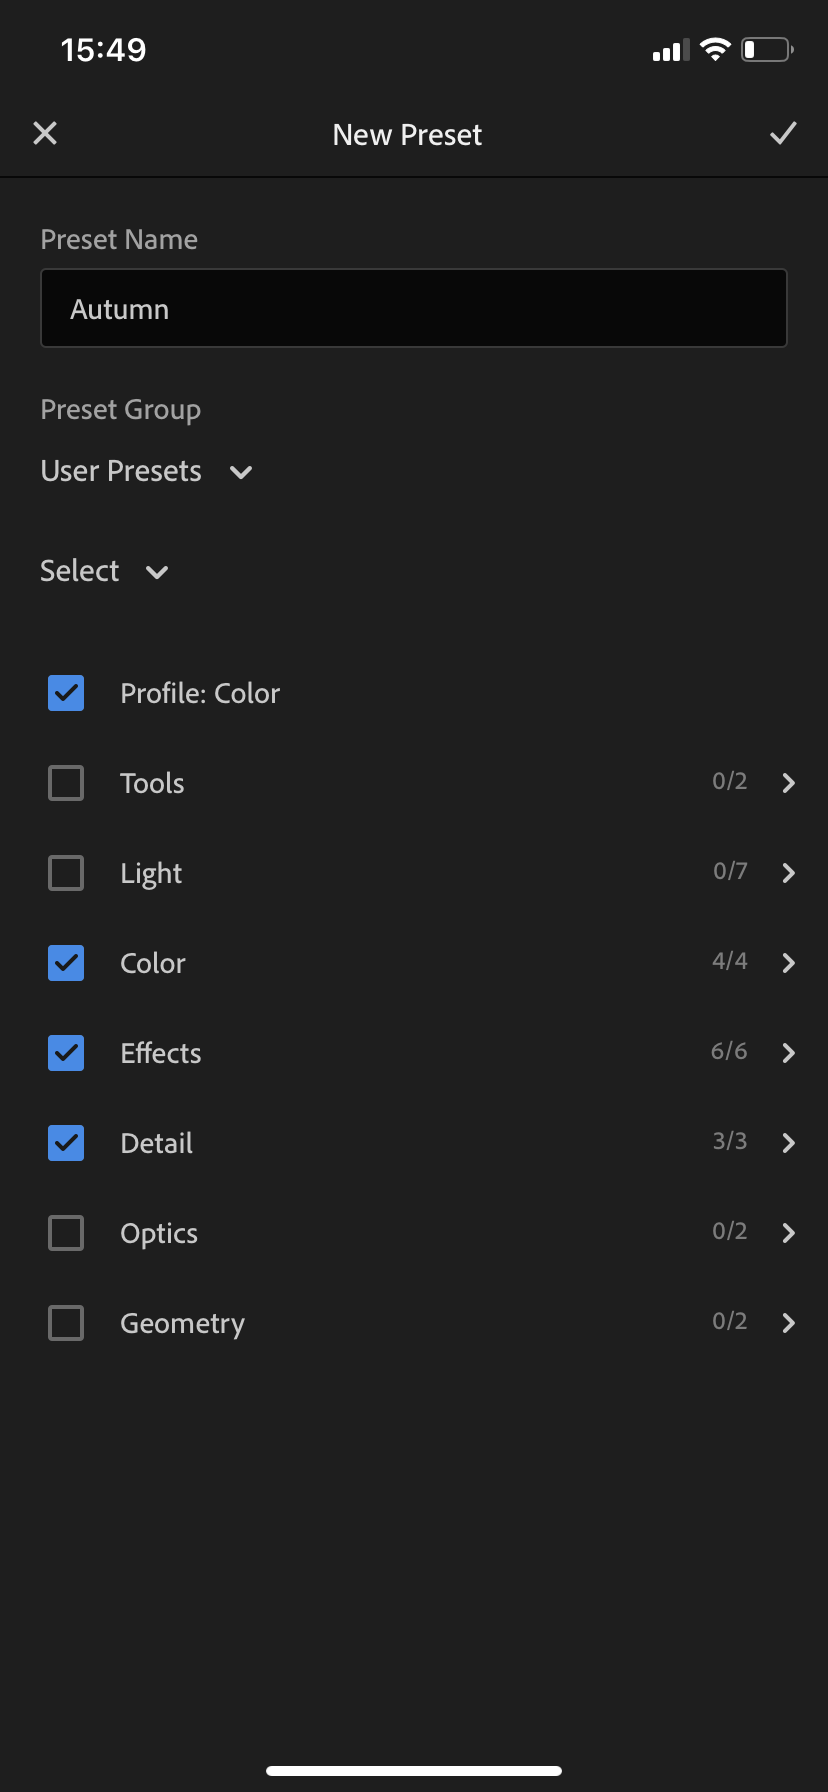Open the User Presets group dropdown
Image resolution: width=828 pixels, height=1792 pixels.
click(x=146, y=471)
